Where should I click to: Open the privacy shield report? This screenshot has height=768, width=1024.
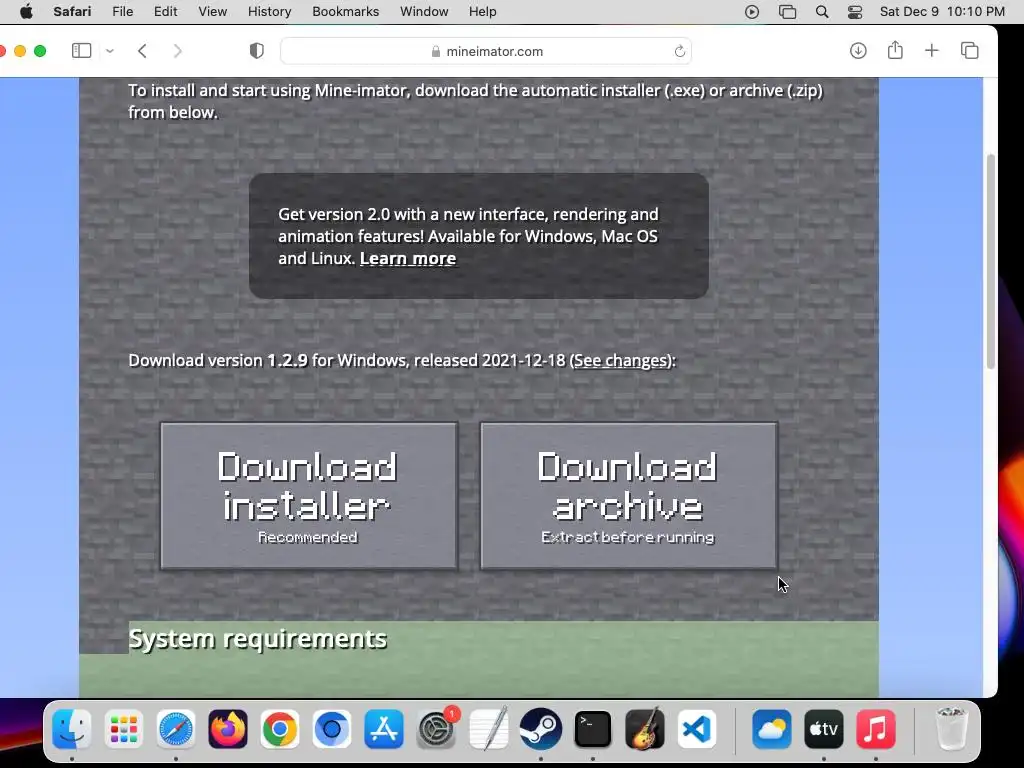pos(257,51)
